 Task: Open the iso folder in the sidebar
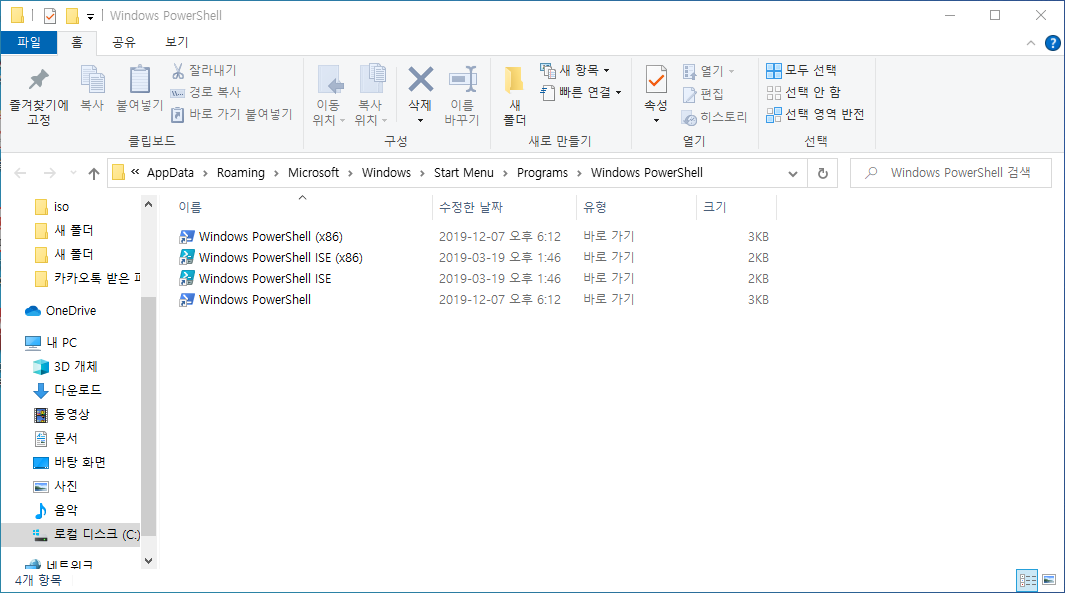(61, 206)
